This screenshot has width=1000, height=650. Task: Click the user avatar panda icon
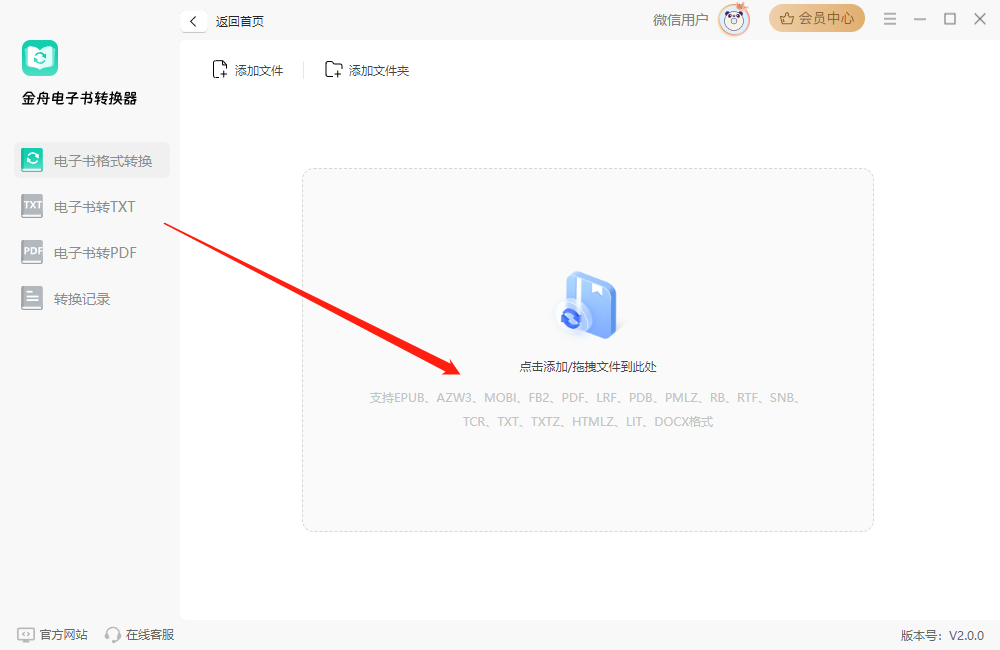[x=733, y=20]
